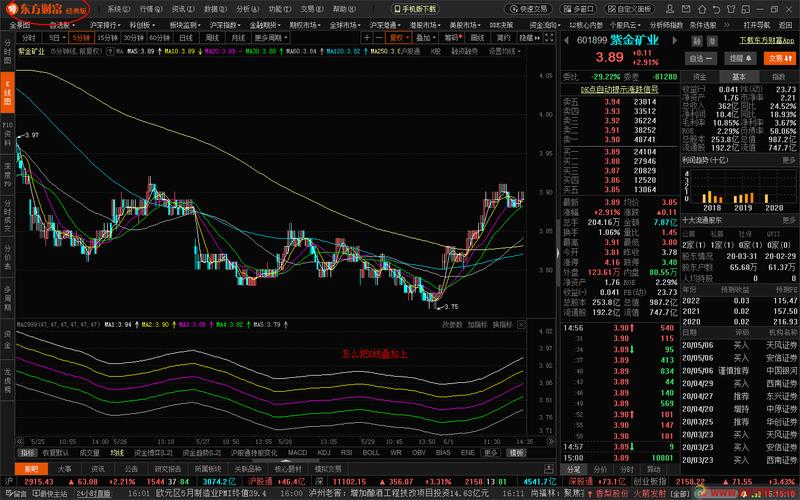Click 提醒 alert button

(x=742, y=59)
